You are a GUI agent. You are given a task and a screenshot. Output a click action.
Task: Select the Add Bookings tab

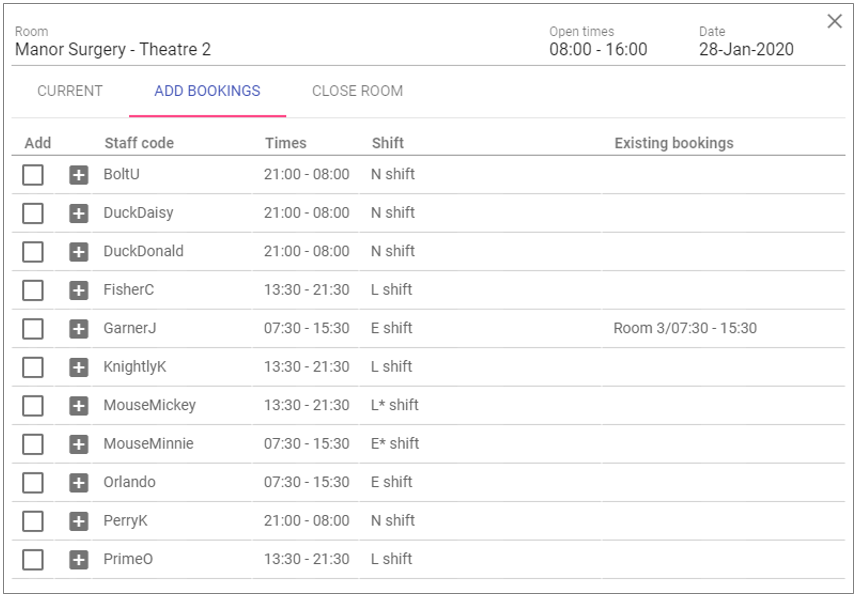pyautogui.click(x=207, y=91)
